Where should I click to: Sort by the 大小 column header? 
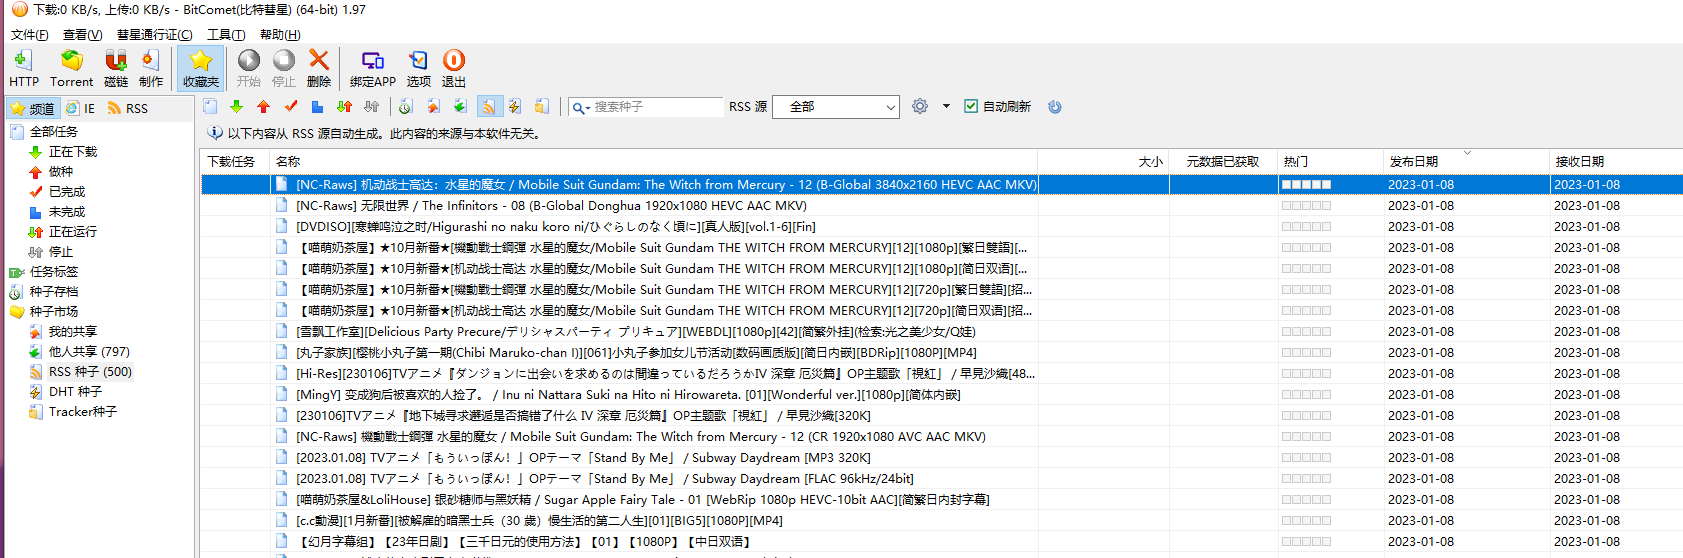tap(1103, 161)
